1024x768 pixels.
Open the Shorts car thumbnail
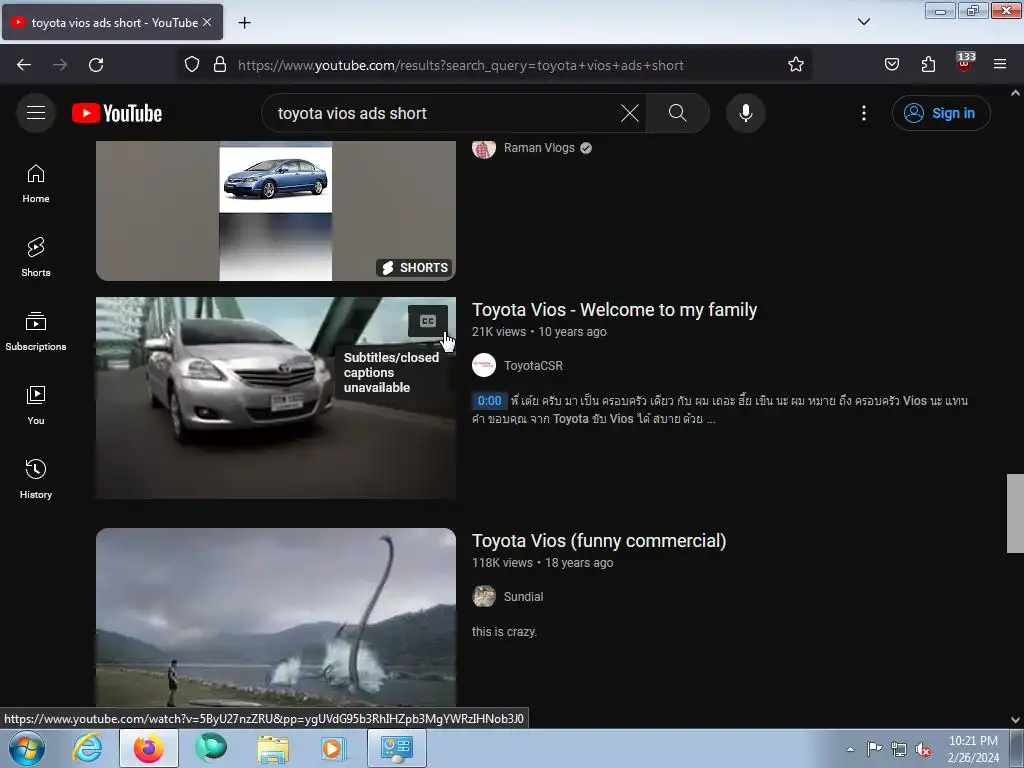[x=276, y=211]
